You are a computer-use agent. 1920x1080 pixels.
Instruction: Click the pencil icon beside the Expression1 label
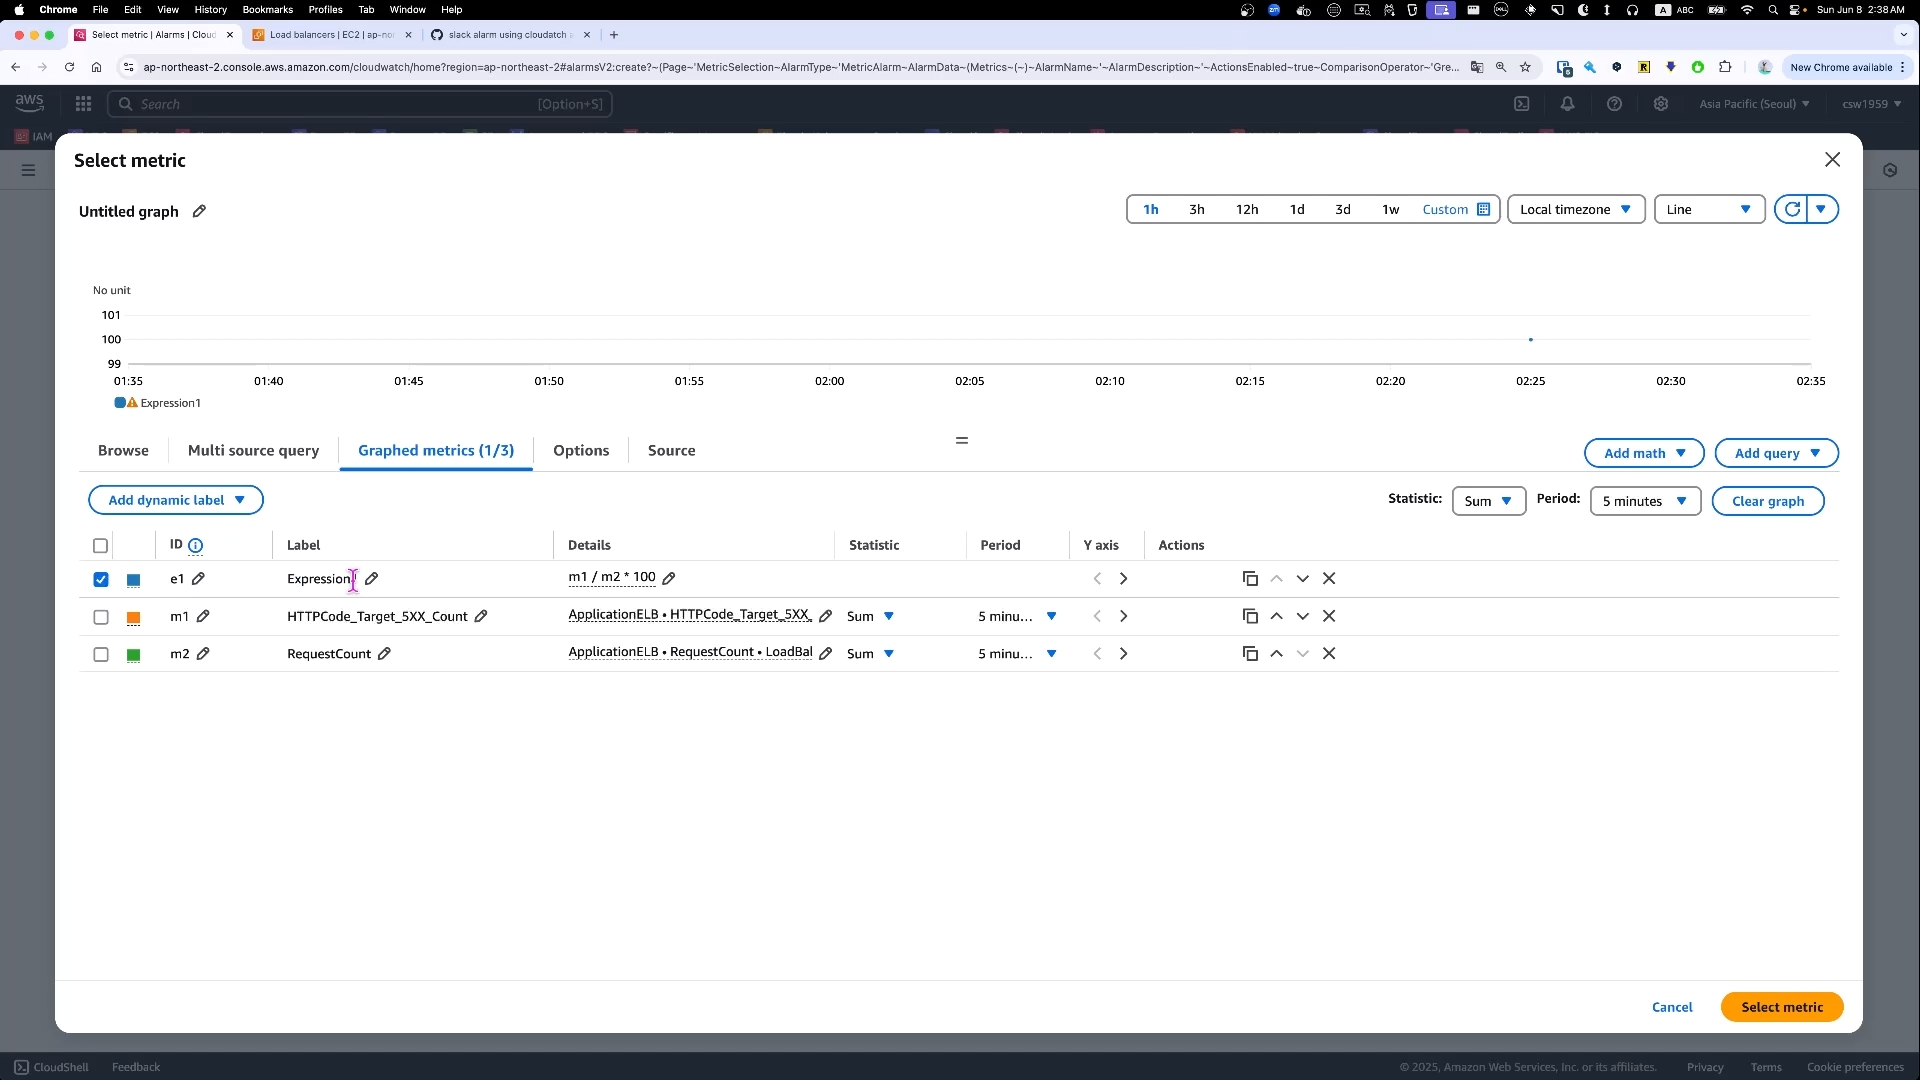[372, 579]
